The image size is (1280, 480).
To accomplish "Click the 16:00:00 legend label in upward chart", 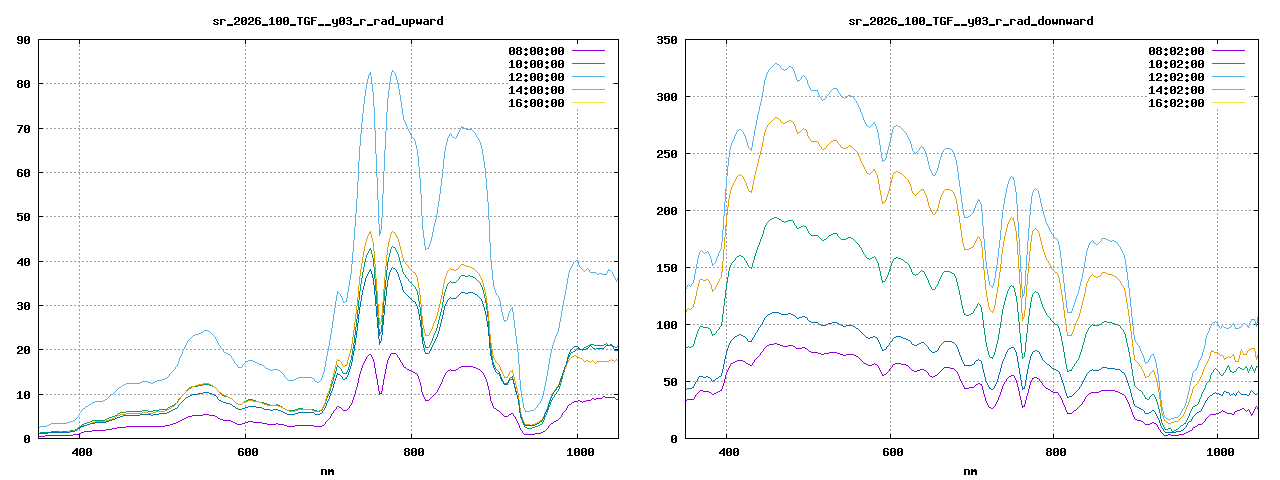I will coord(536,103).
